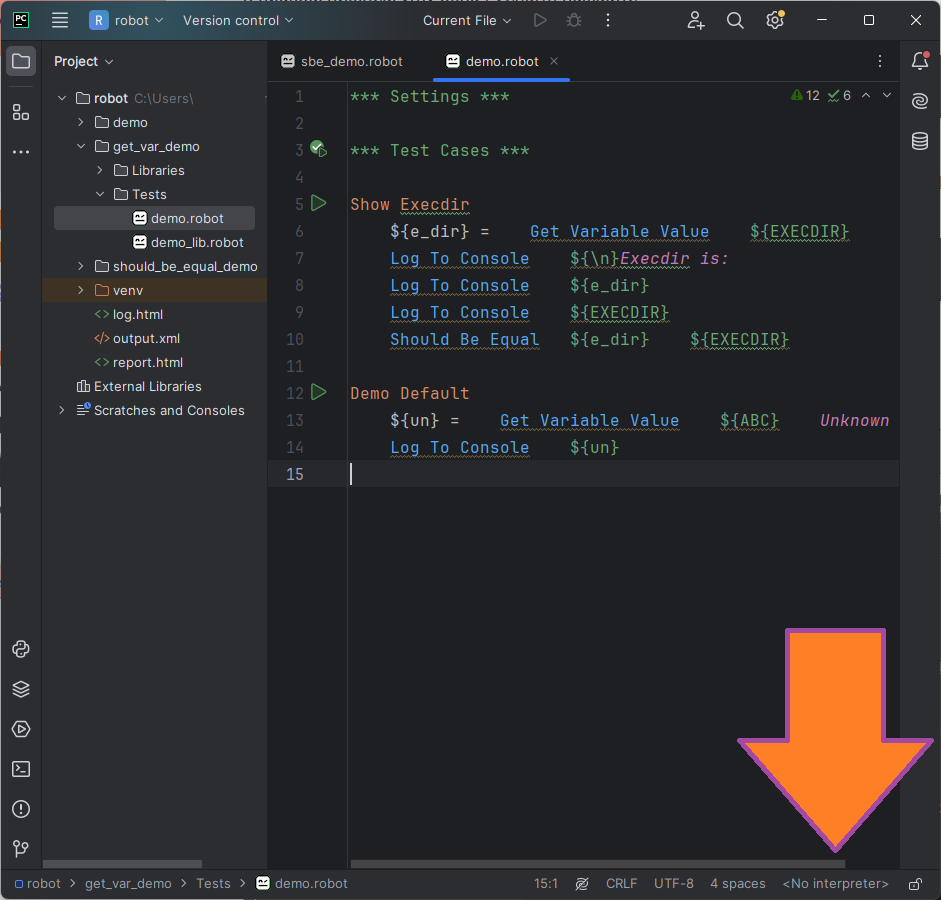Select demo_lib.robot in project tree

[188, 242]
